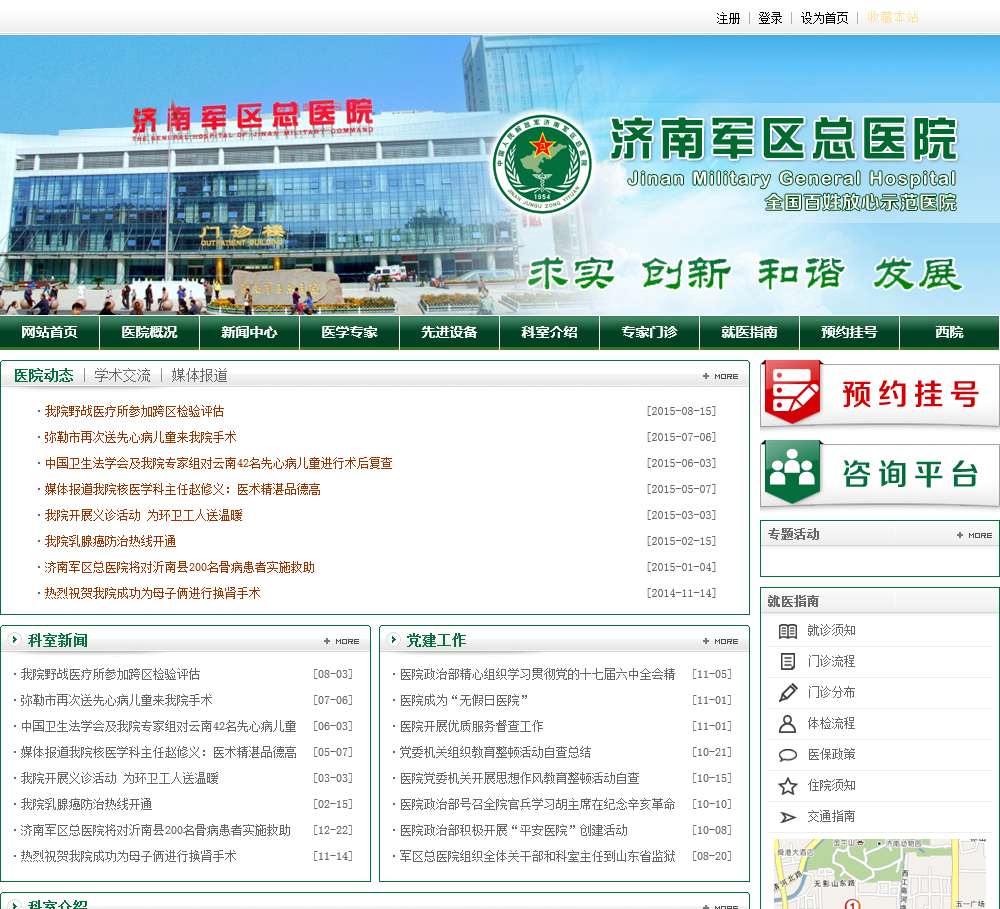
Task: Switch to the 学术交流 tab
Action: [122, 375]
